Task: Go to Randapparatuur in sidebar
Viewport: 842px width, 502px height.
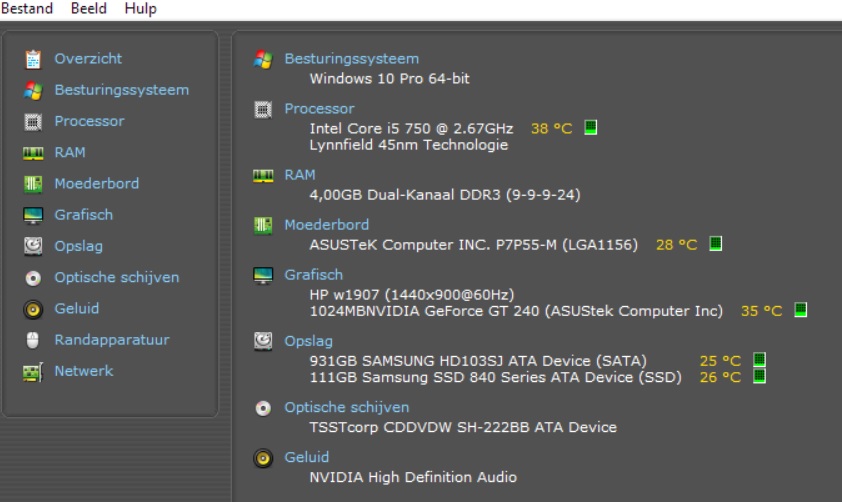Action: pos(34,340)
